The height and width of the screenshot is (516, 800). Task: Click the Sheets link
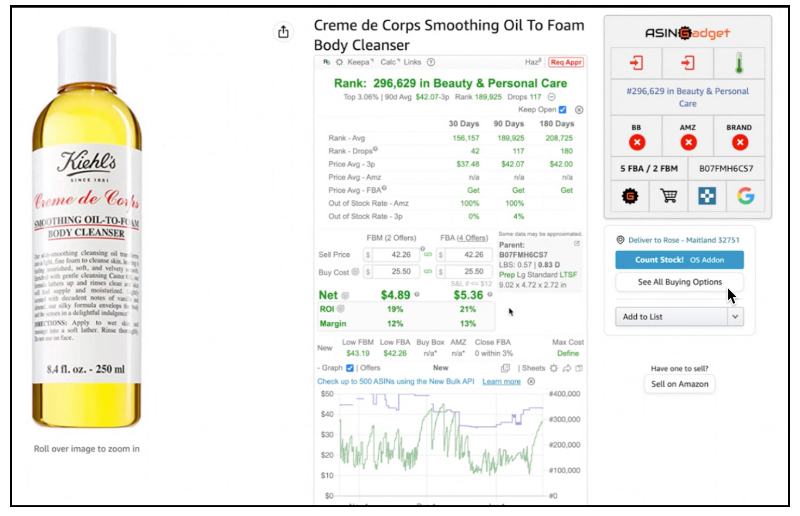[x=534, y=368]
